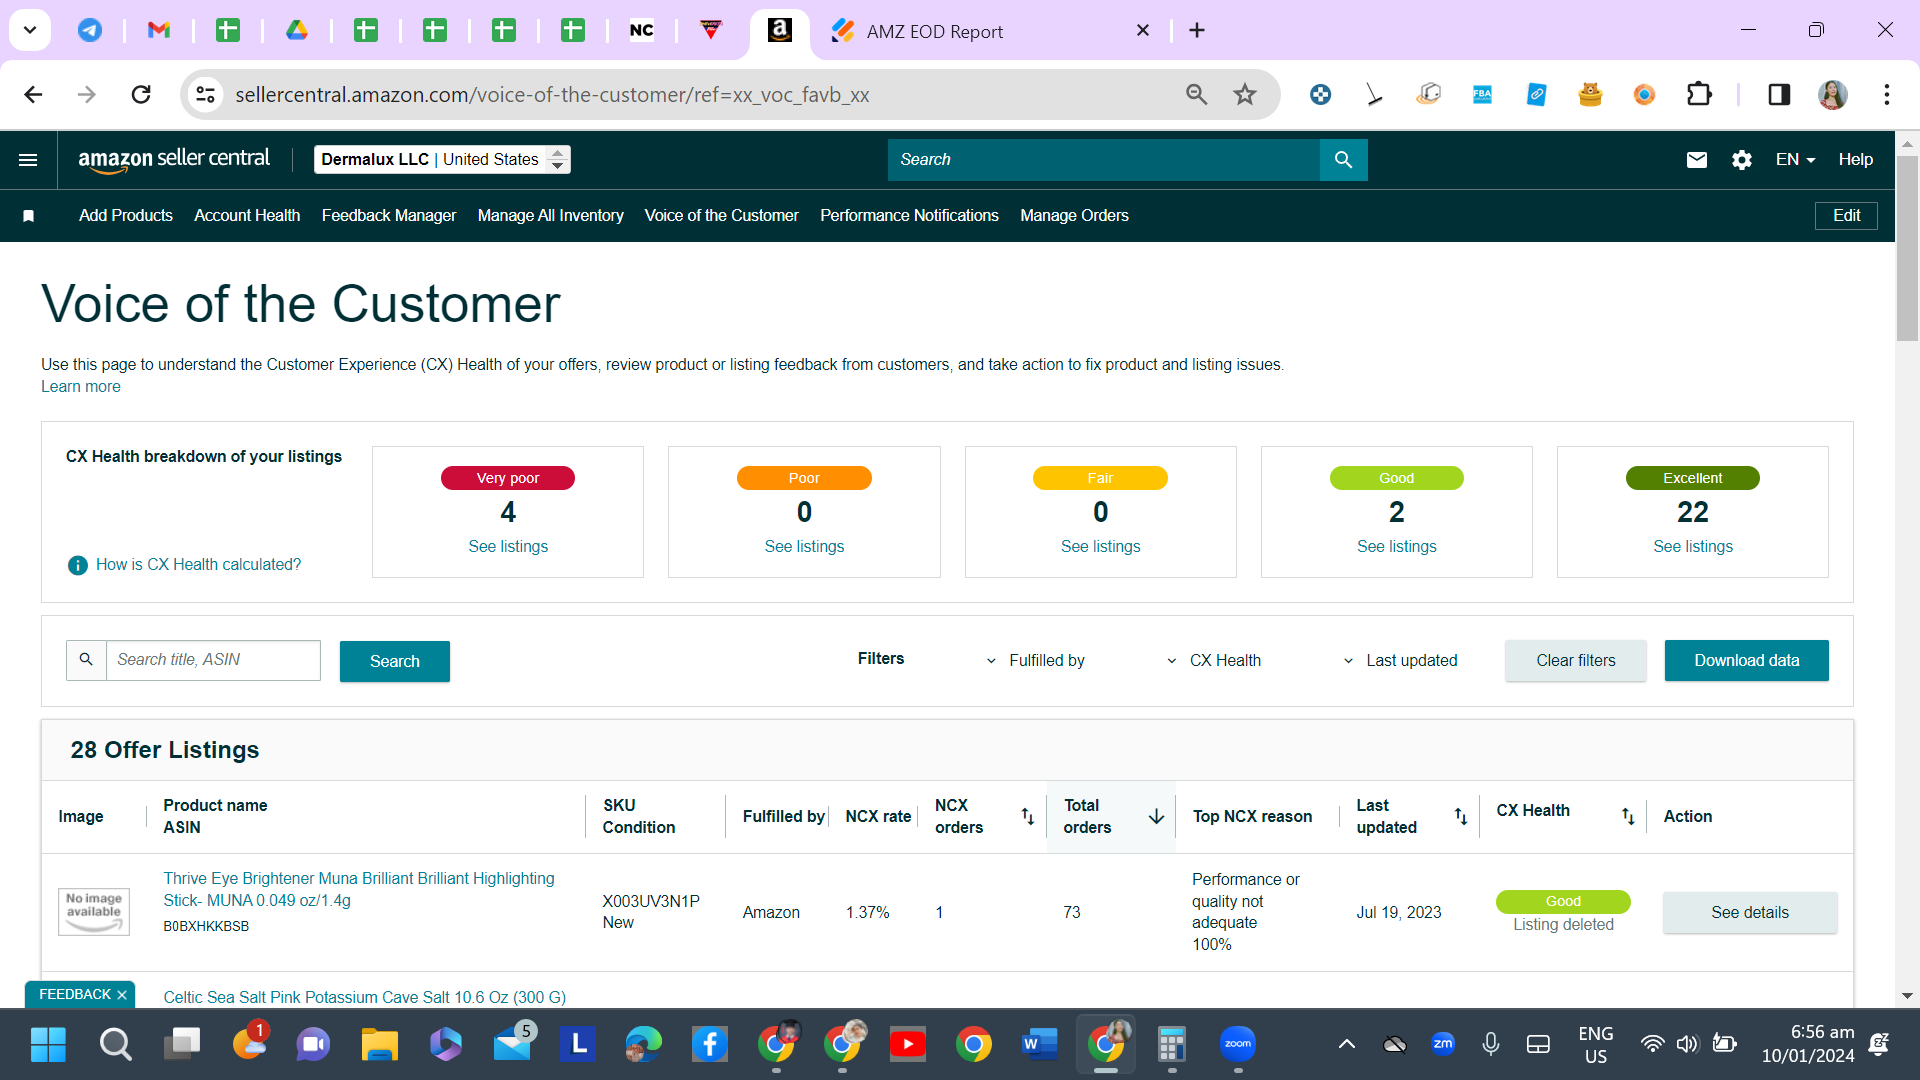The height and width of the screenshot is (1080, 1920).
Task: Open Zoom from the taskbar
Action: point(1238,1045)
